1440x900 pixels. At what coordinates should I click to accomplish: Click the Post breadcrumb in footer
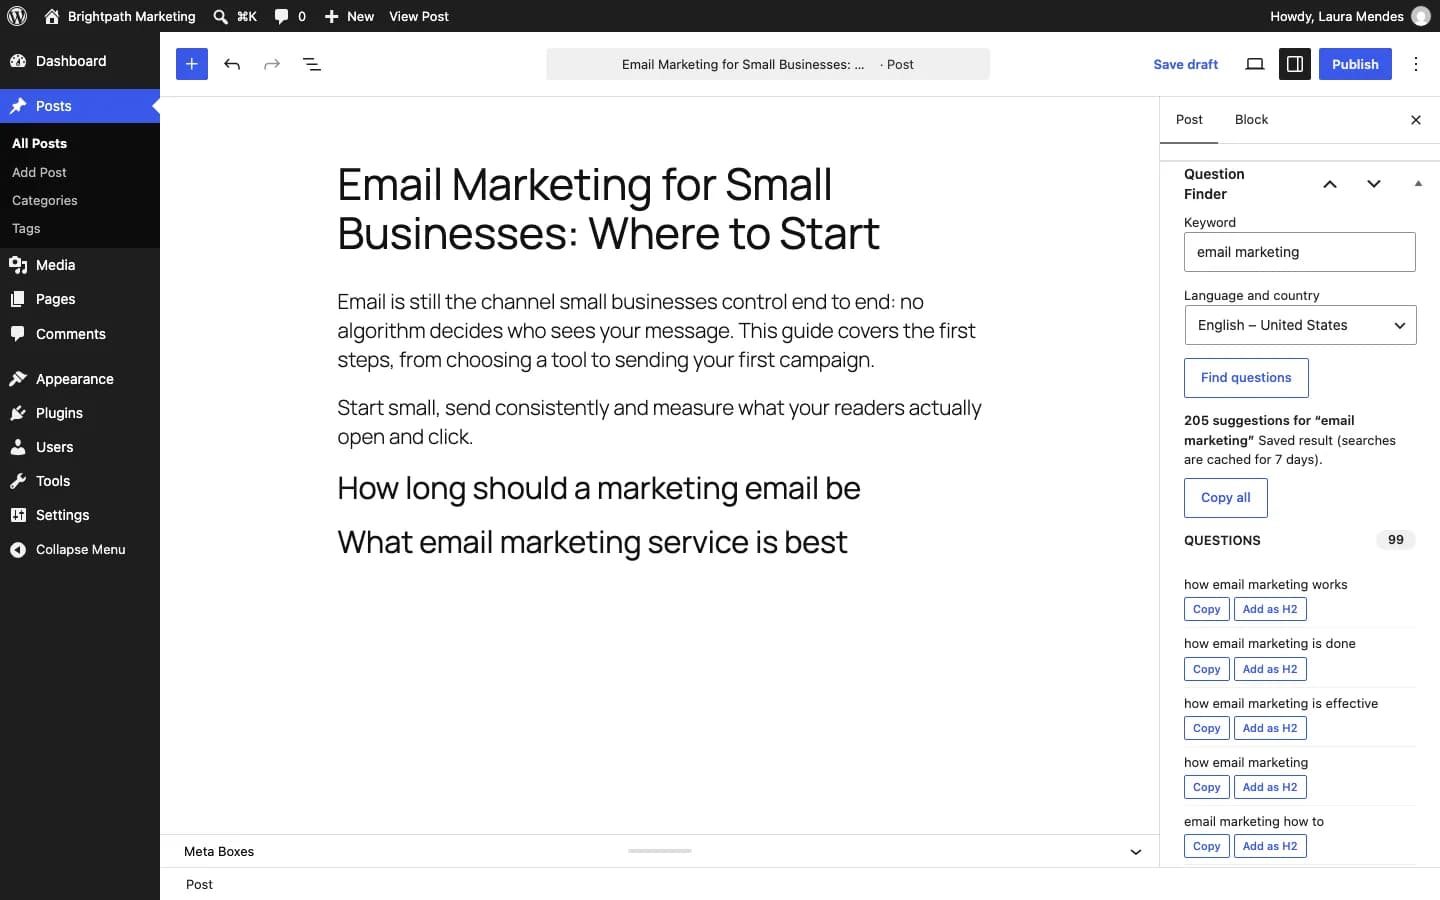199,884
